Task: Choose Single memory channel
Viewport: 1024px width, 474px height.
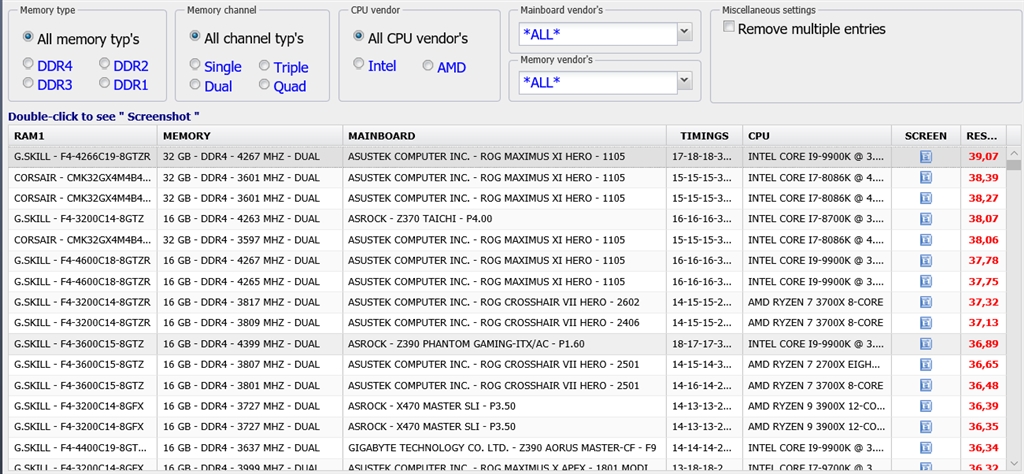Action: [195, 65]
